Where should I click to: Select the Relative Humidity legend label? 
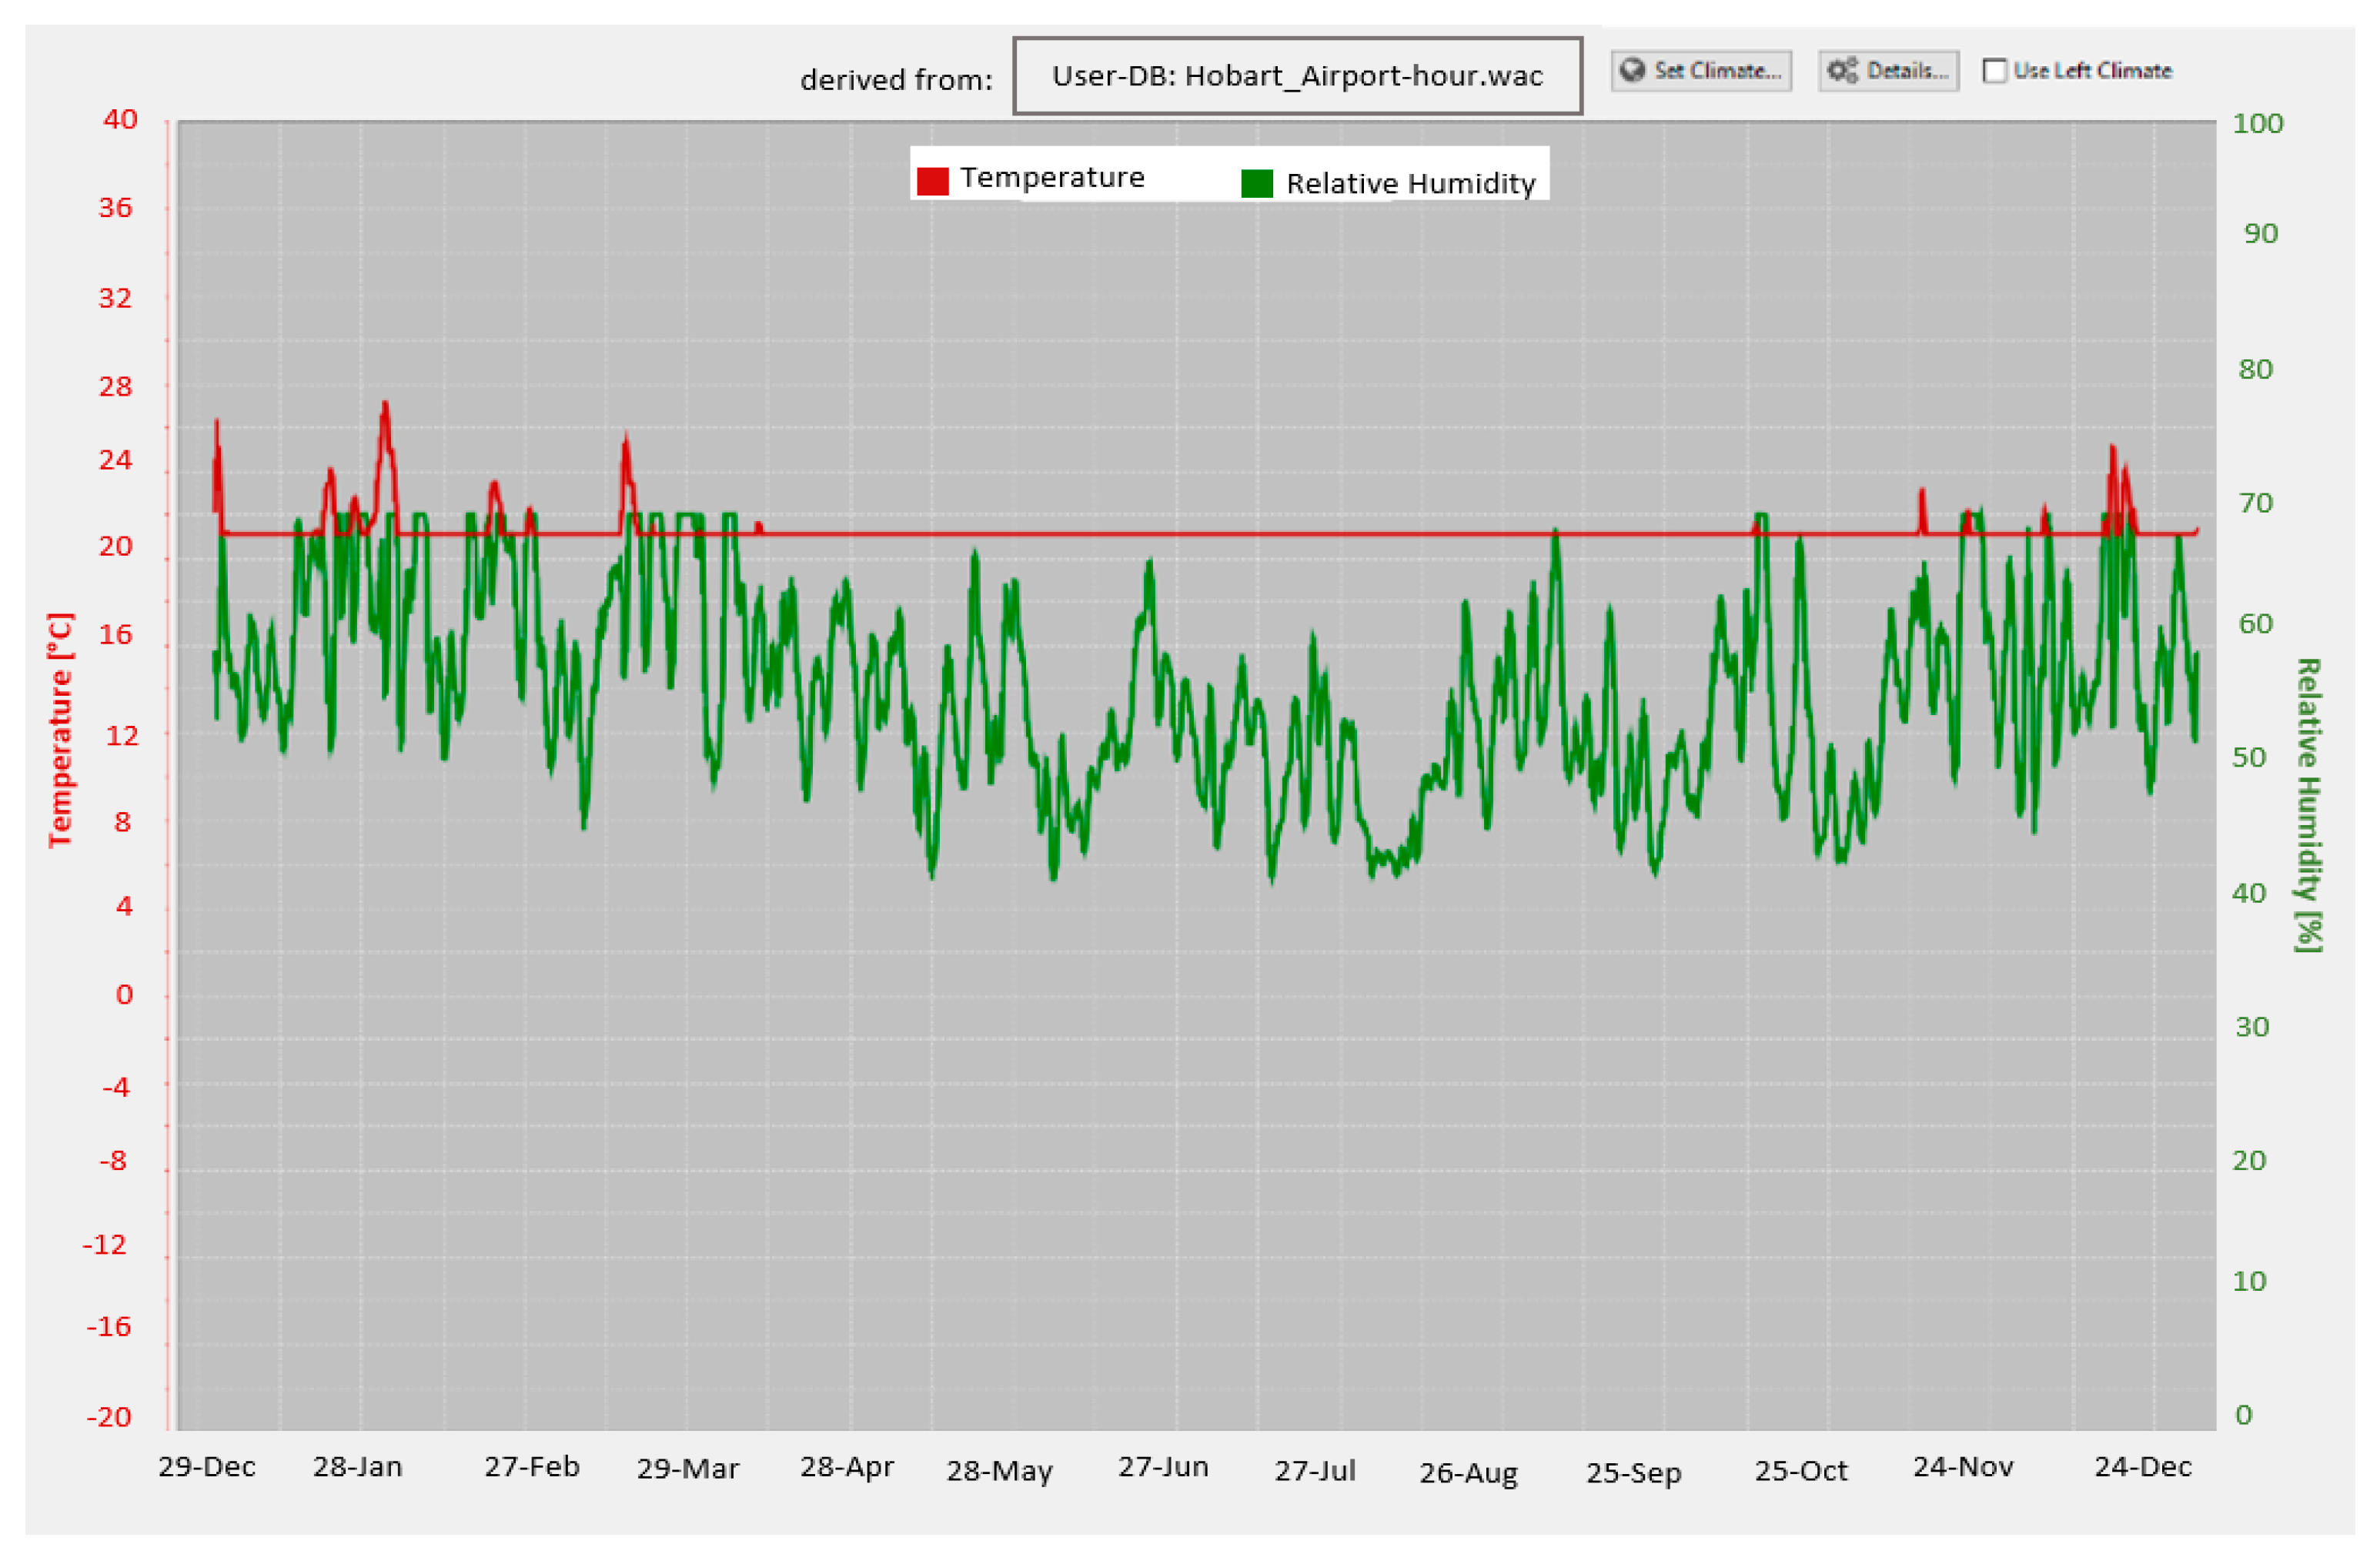click(x=1410, y=184)
